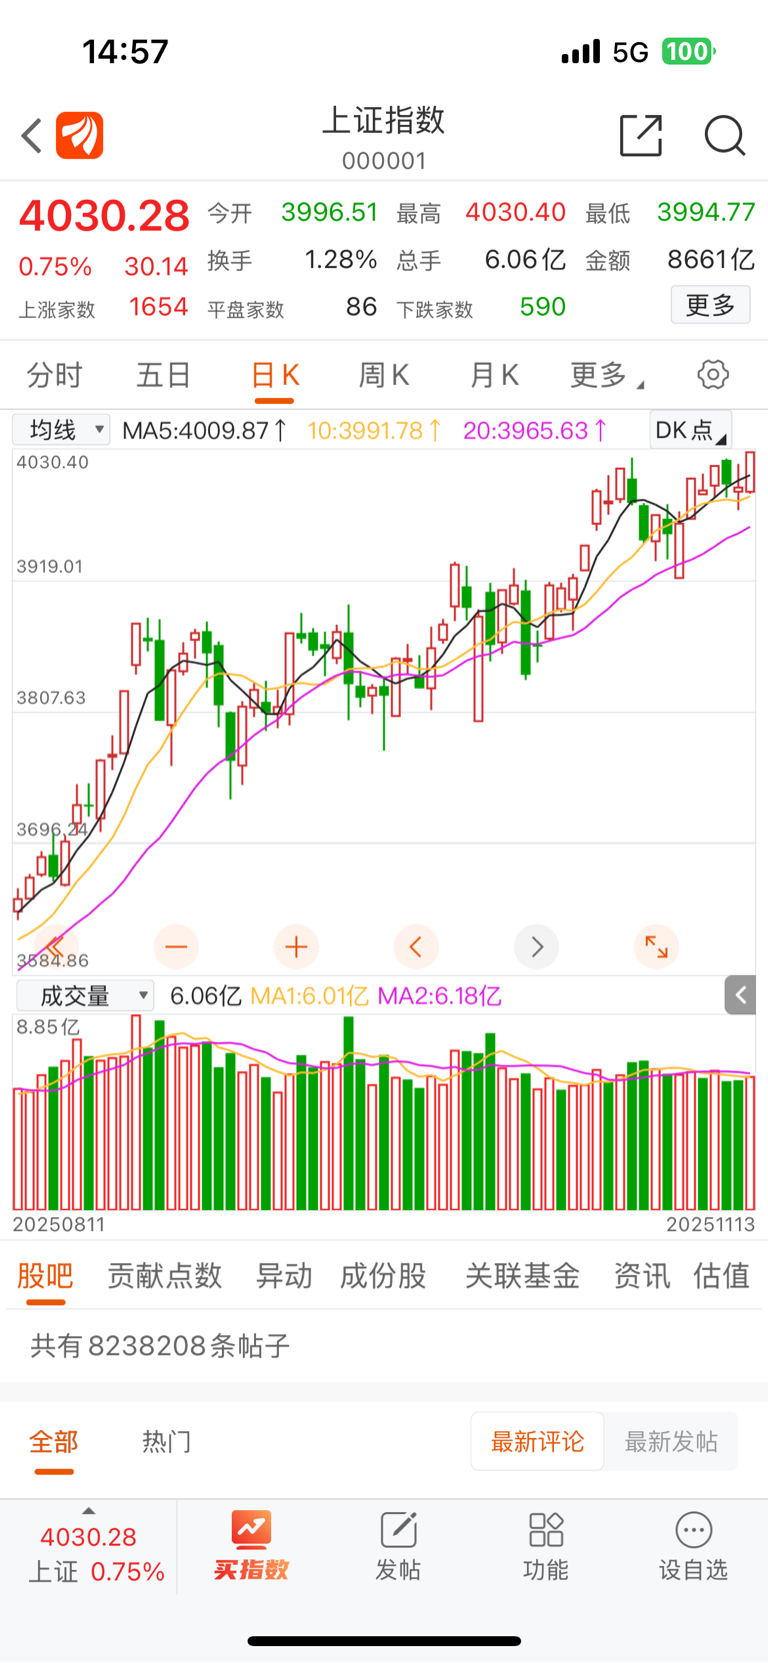Open the 均线 indicator dropdown

(61, 430)
